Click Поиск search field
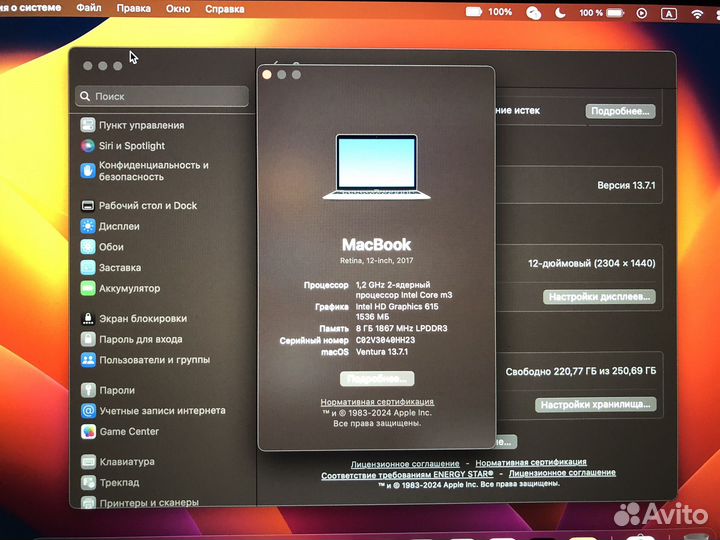The height and width of the screenshot is (540, 720). point(162,96)
